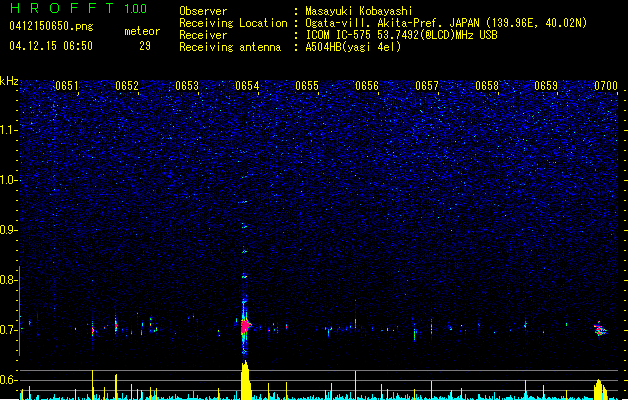629x400 pixels.
Task: Click the 1.1 kHz axis tick label
Action: tap(8, 130)
